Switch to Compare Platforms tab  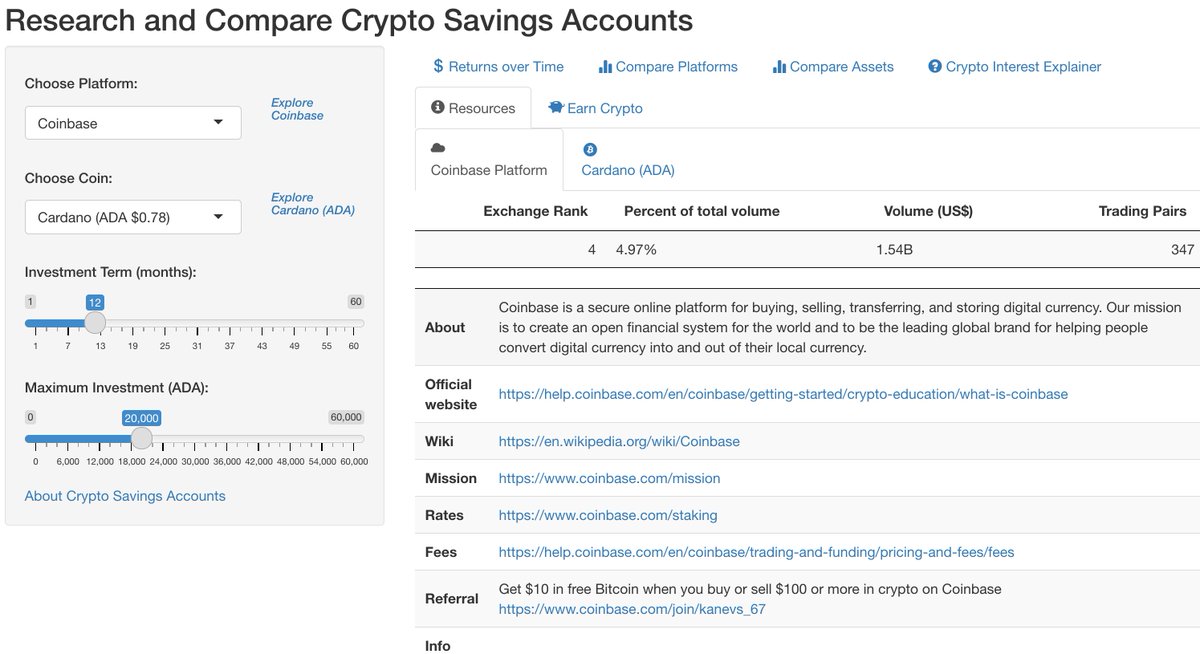[668, 67]
